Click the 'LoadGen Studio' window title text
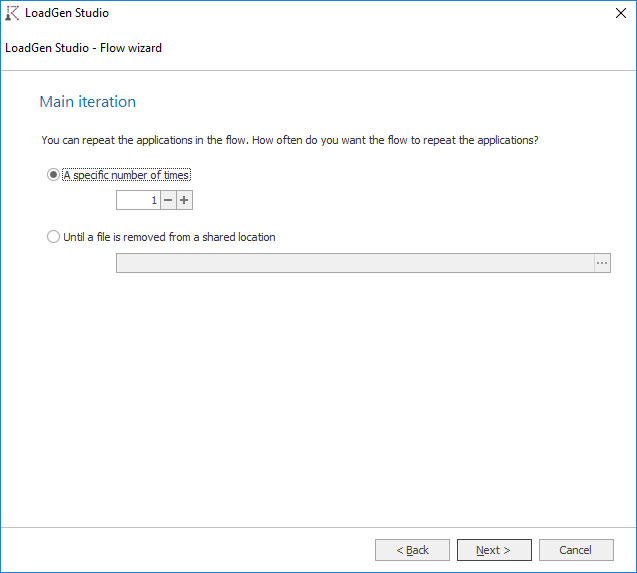Screen dimensions: 637x573 coord(66,13)
